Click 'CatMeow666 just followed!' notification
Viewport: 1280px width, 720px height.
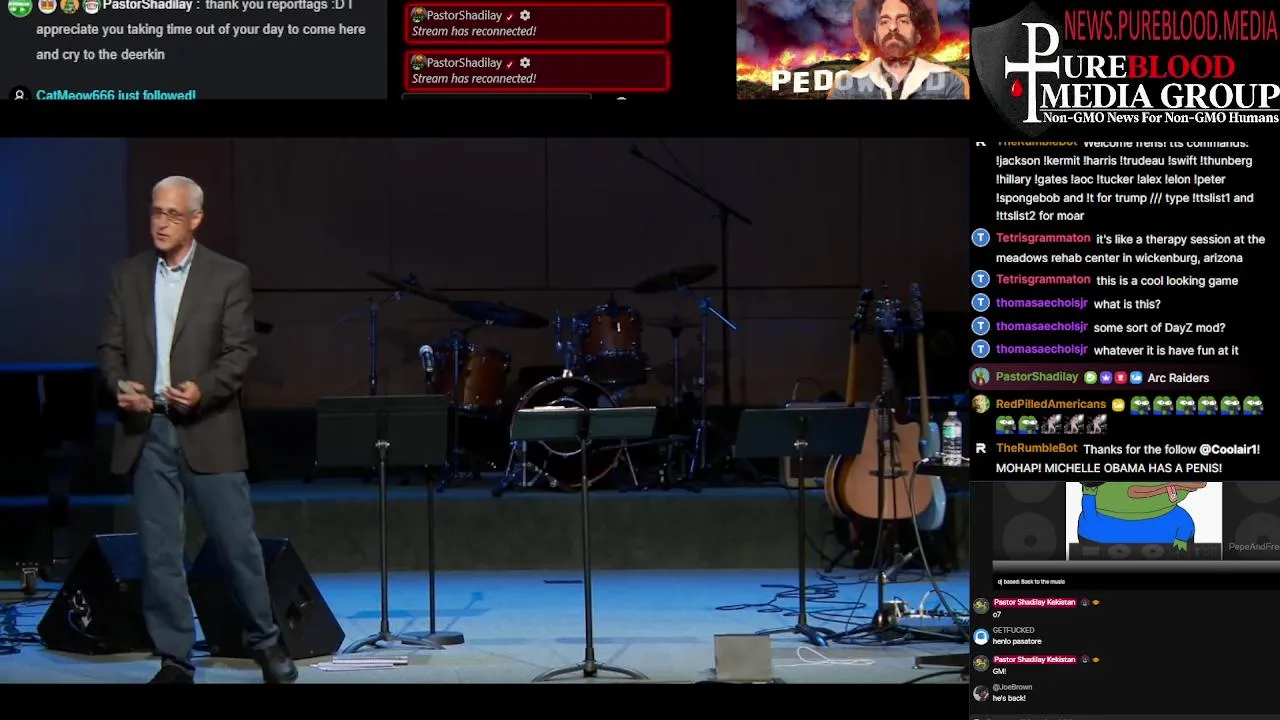point(116,95)
